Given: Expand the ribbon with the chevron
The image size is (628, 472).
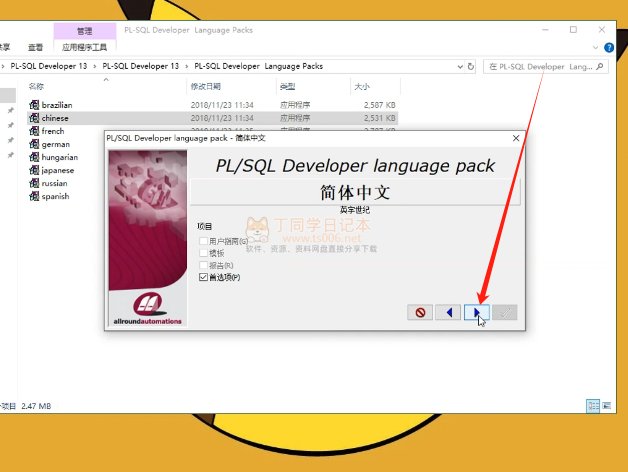Looking at the screenshot, I should [x=595, y=48].
